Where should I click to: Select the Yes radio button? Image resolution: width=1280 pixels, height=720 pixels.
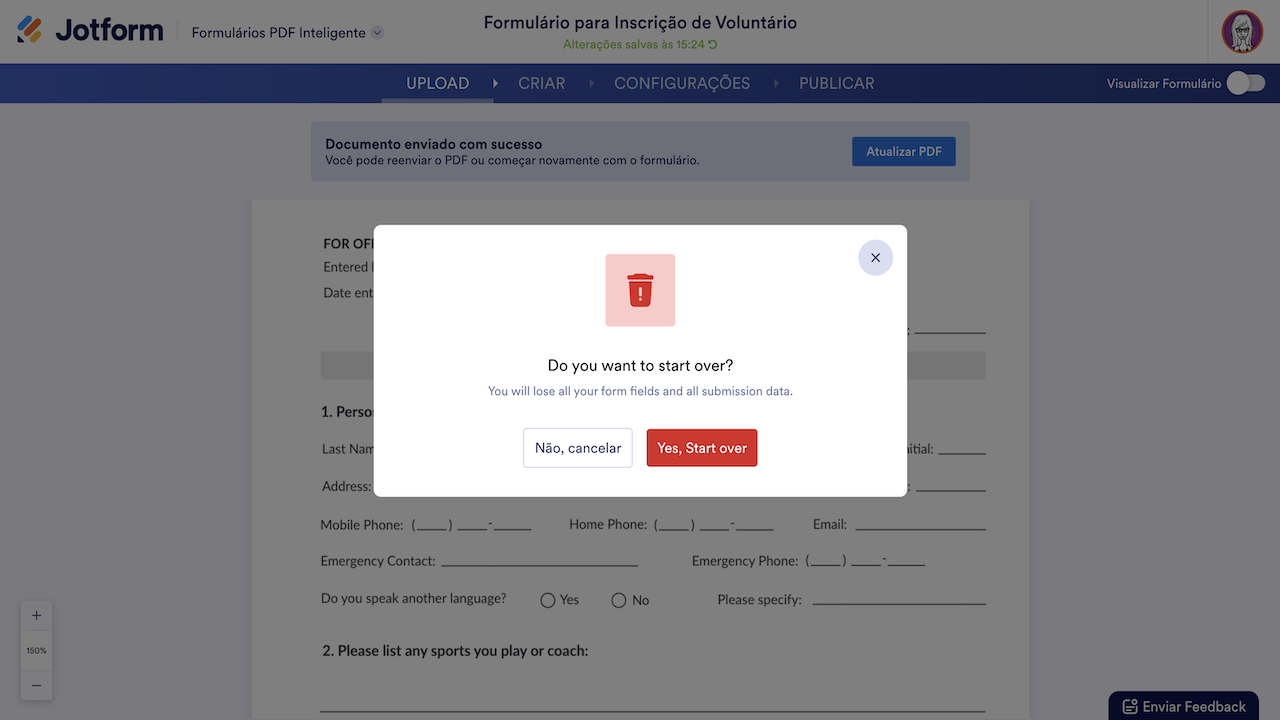point(548,600)
